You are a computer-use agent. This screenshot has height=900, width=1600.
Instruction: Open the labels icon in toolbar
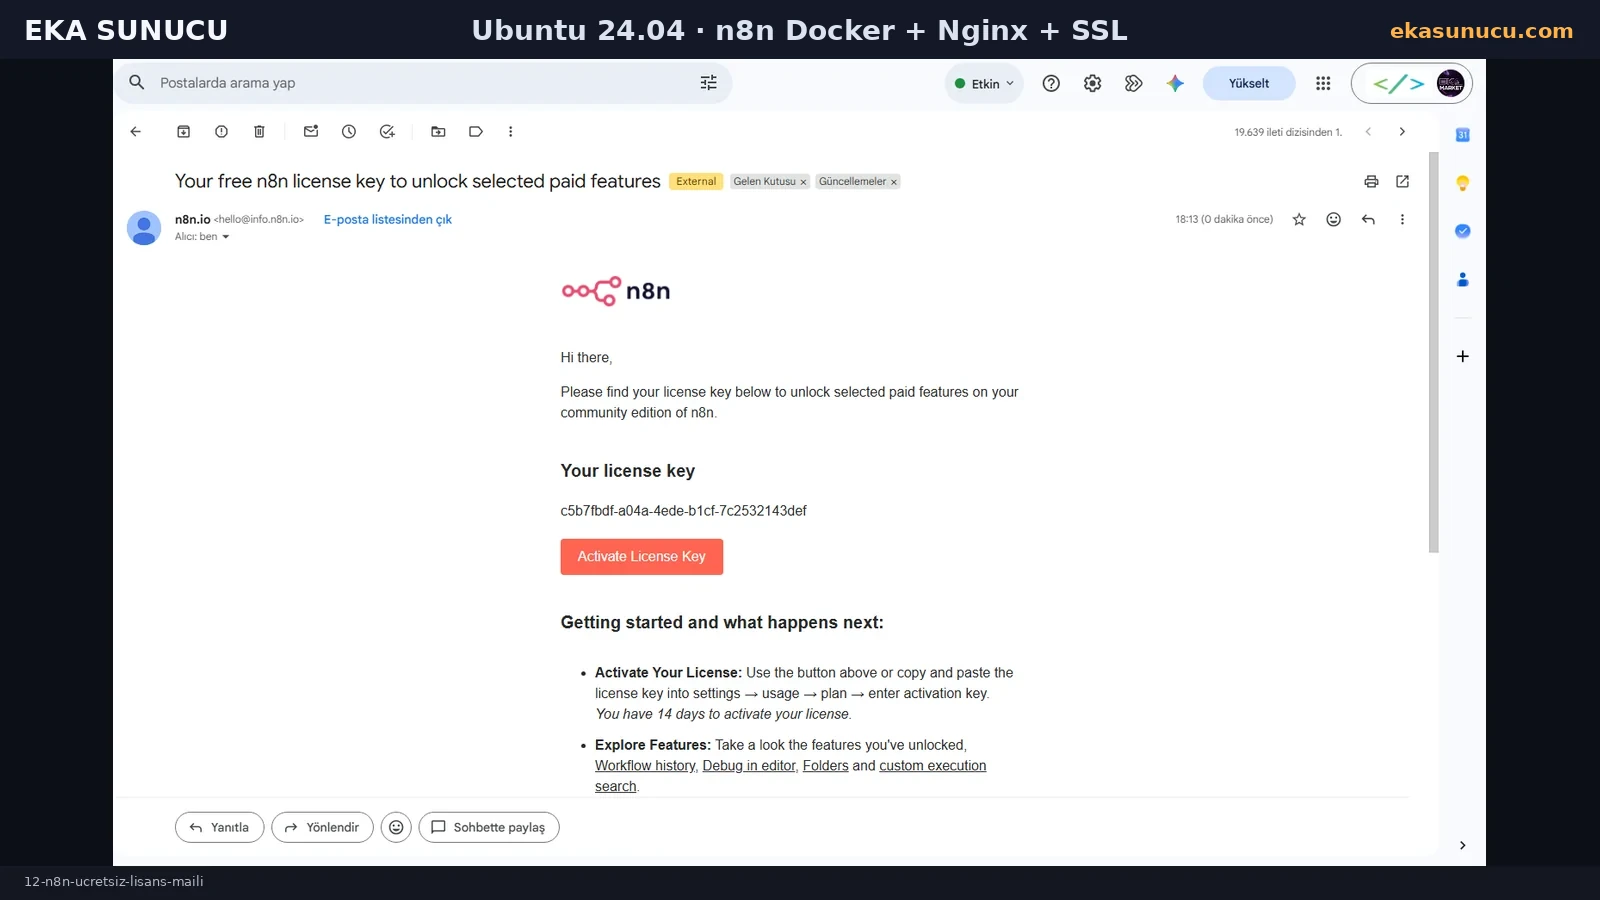(x=476, y=132)
